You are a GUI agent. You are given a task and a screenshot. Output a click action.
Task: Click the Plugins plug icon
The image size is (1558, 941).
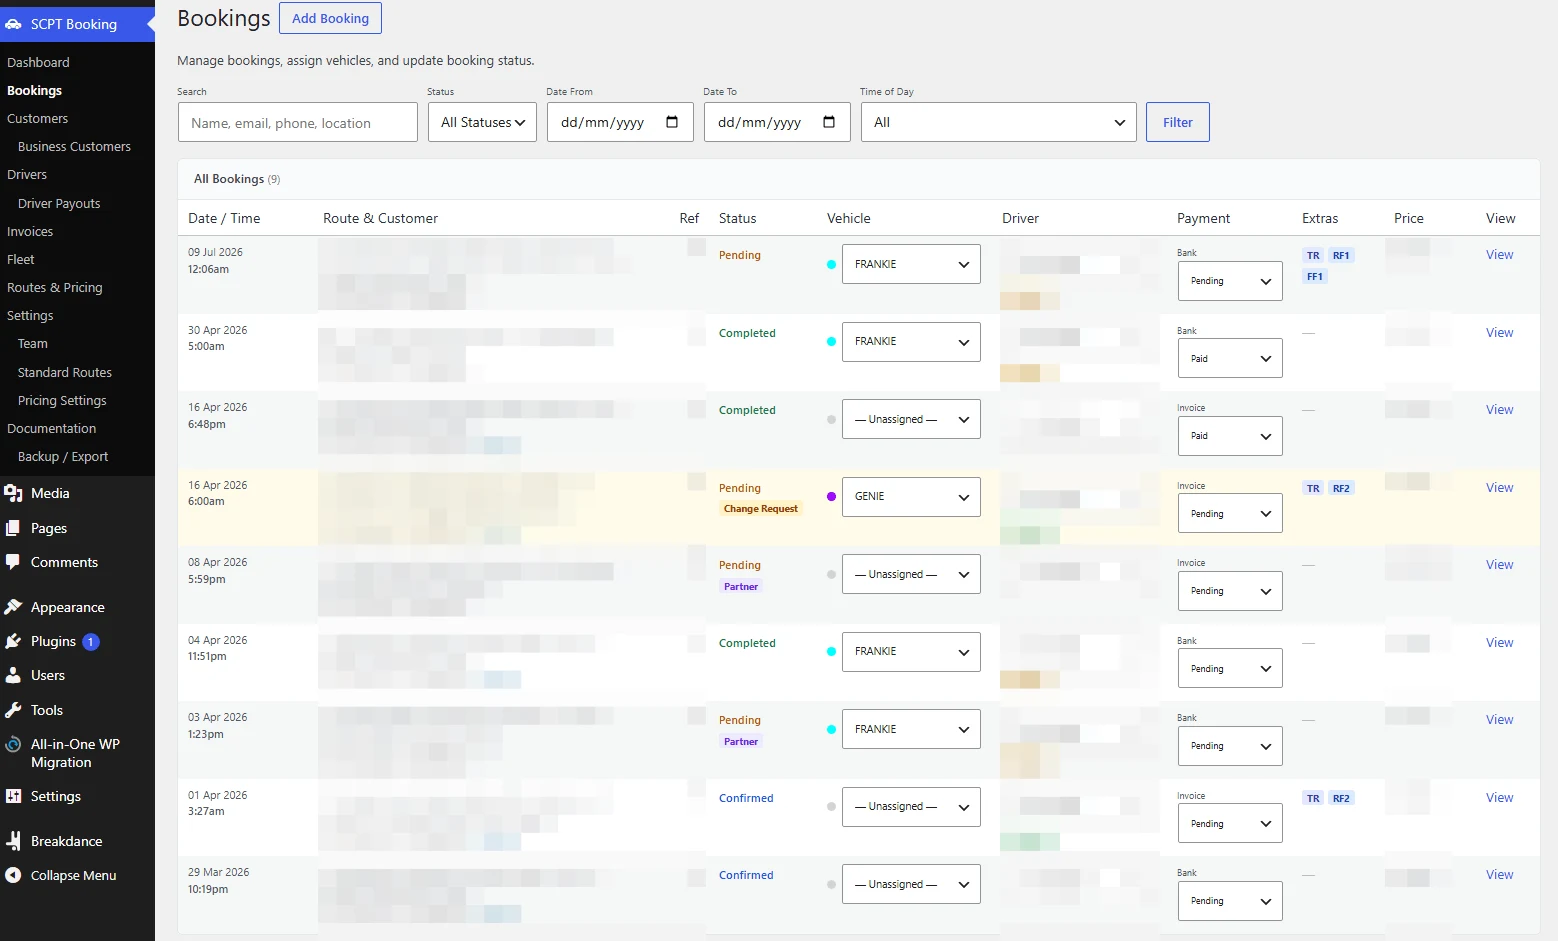pos(13,641)
